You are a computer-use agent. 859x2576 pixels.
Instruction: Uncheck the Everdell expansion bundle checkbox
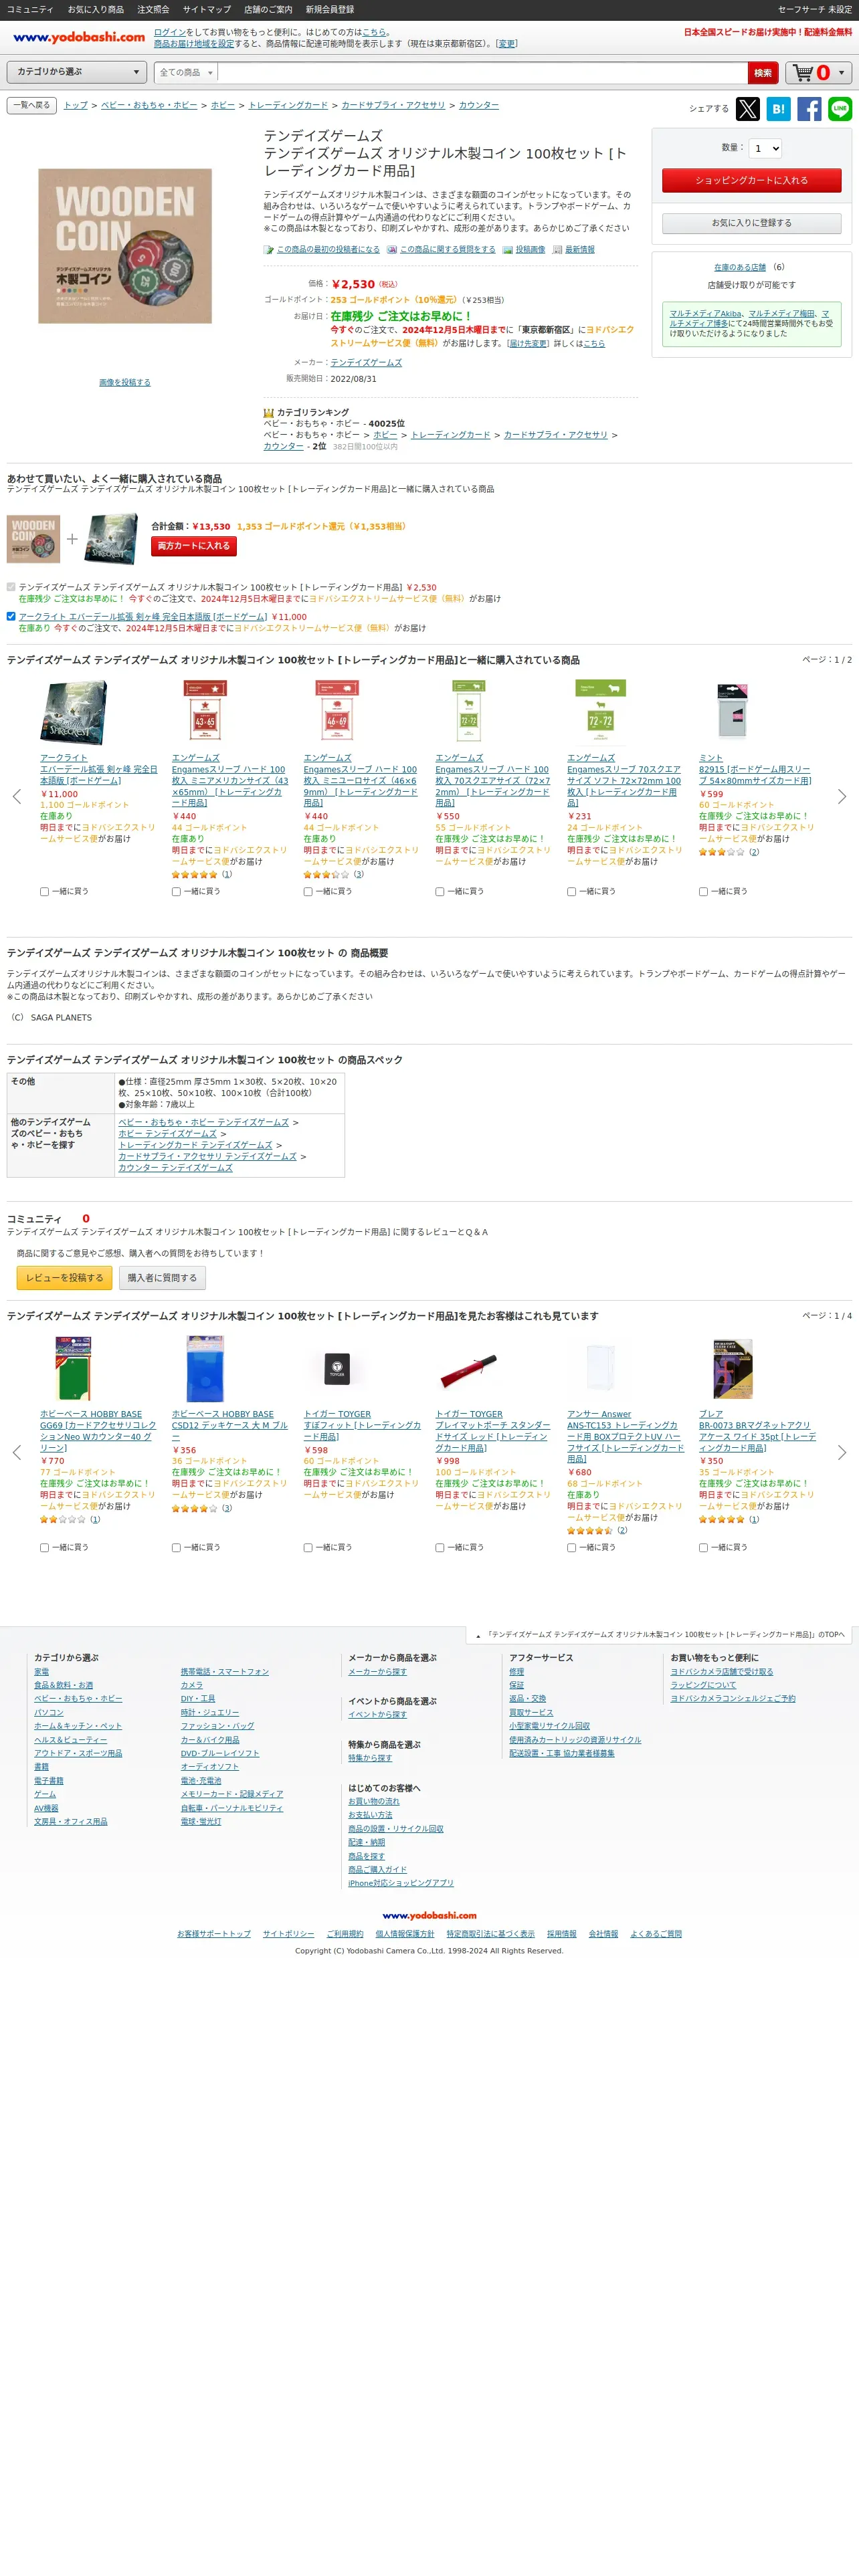tap(11, 616)
